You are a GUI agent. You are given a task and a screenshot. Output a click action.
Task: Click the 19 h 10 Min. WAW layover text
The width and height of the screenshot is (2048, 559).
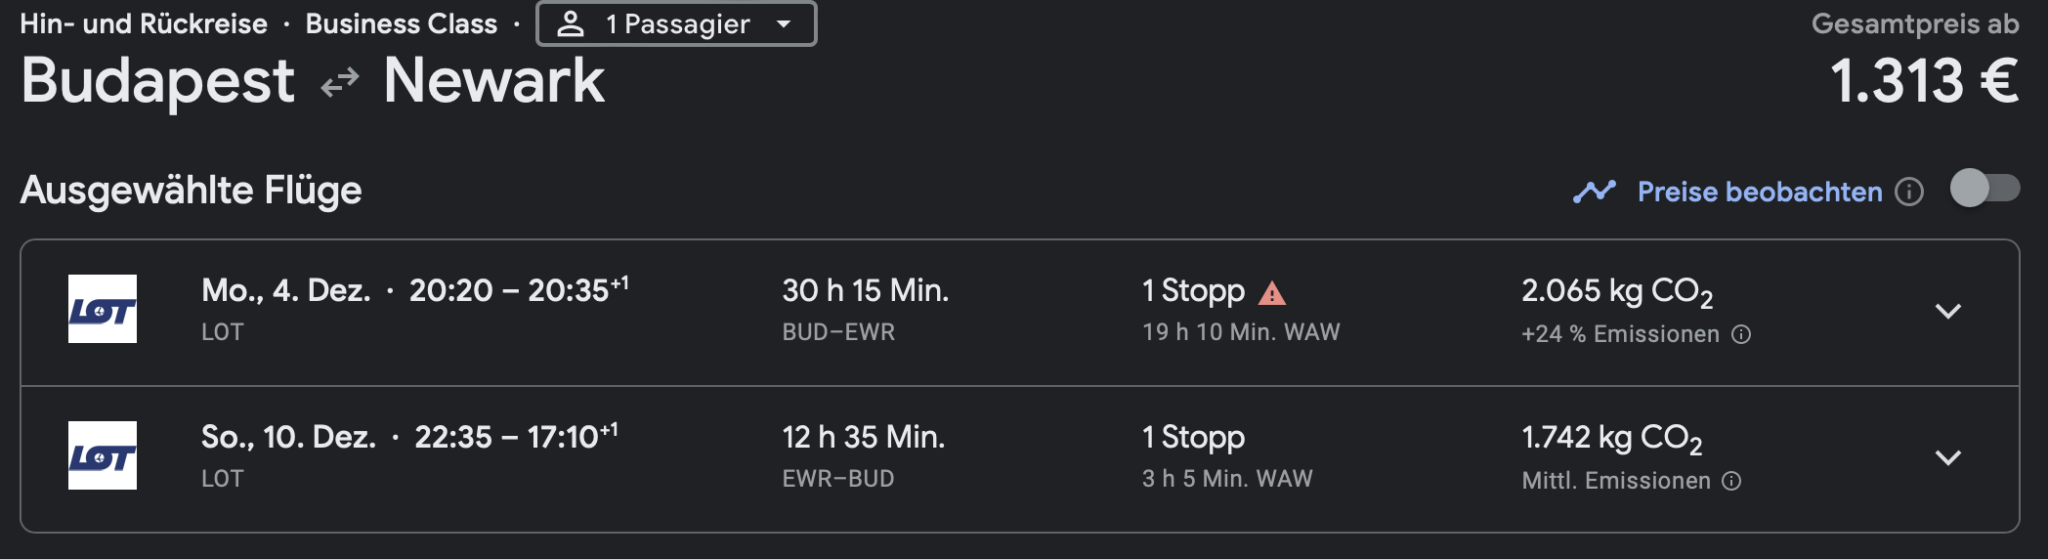[1241, 332]
